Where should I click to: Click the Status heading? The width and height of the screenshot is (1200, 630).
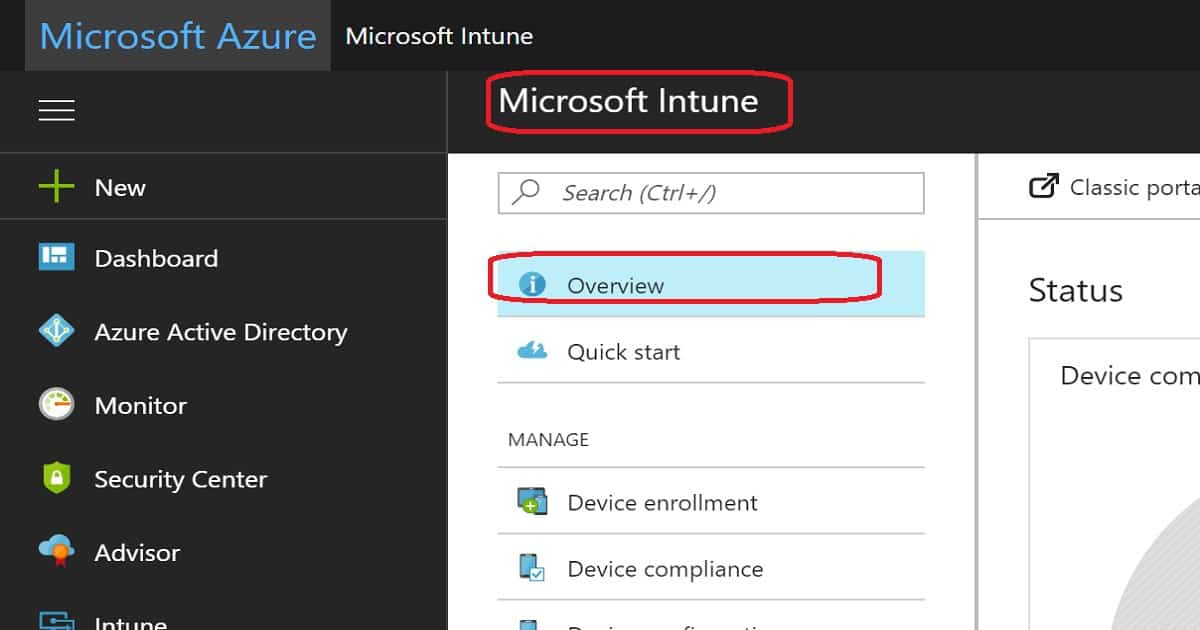click(1075, 291)
